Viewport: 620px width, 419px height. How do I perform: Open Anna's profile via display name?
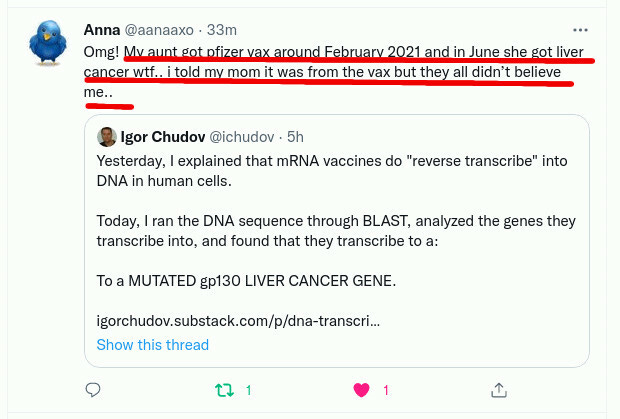pos(102,30)
